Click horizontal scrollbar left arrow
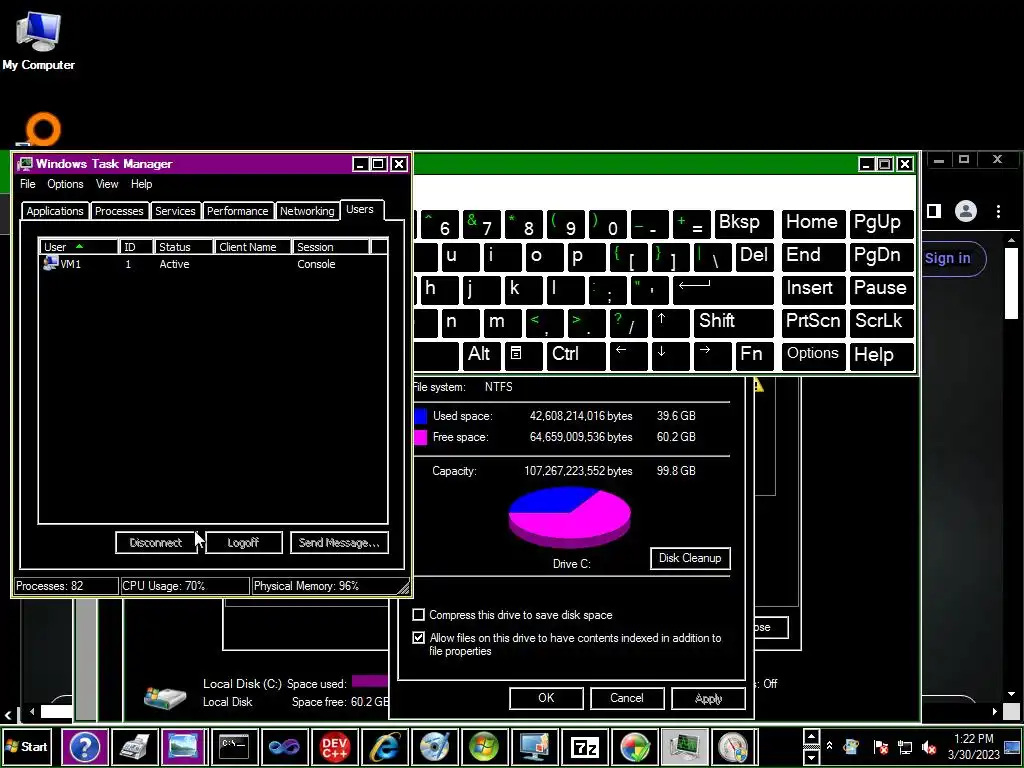 click(32, 711)
